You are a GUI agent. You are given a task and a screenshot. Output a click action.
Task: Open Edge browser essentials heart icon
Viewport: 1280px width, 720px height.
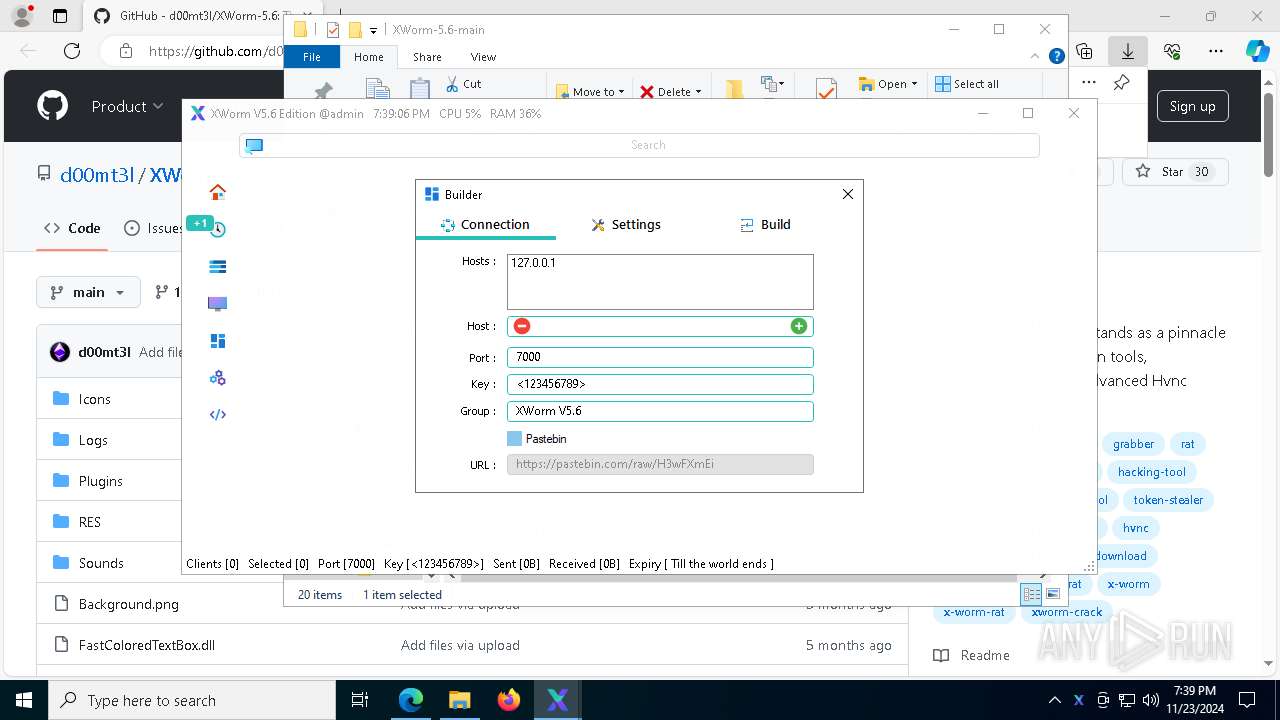pos(1172,51)
